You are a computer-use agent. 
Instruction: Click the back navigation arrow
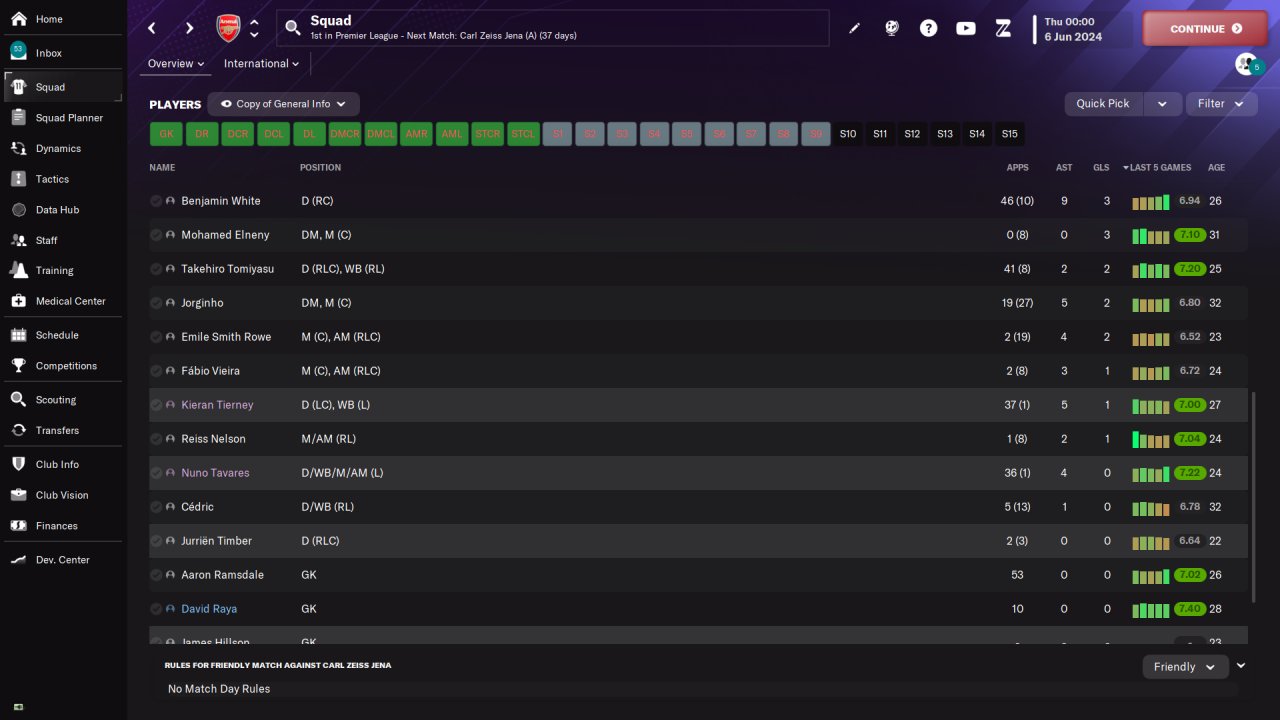[x=152, y=28]
